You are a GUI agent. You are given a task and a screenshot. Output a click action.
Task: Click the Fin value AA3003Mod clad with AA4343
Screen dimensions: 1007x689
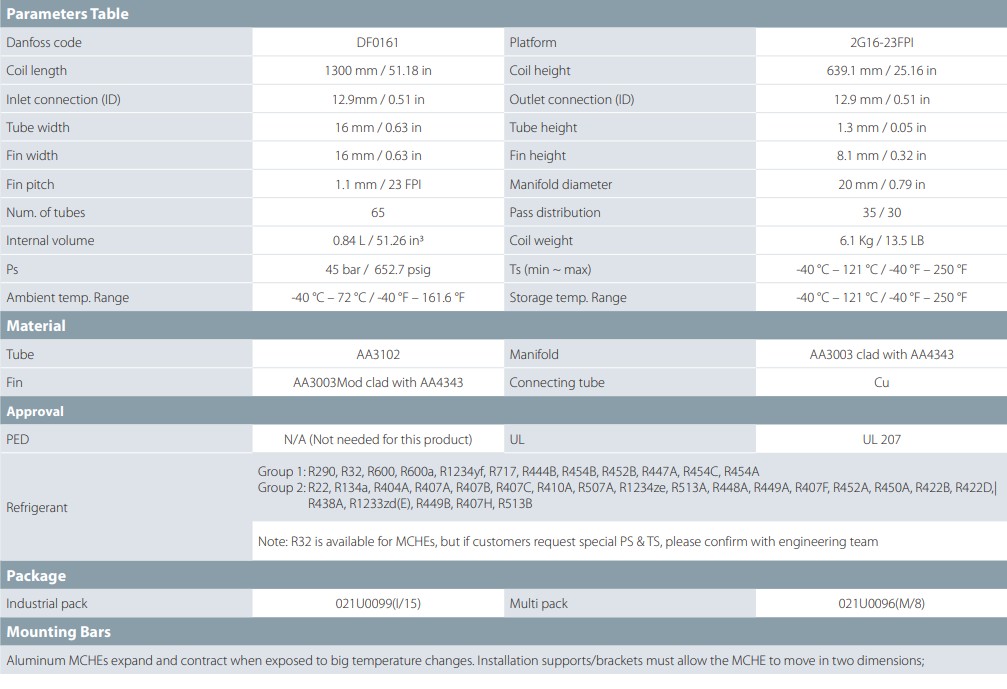[378, 383]
